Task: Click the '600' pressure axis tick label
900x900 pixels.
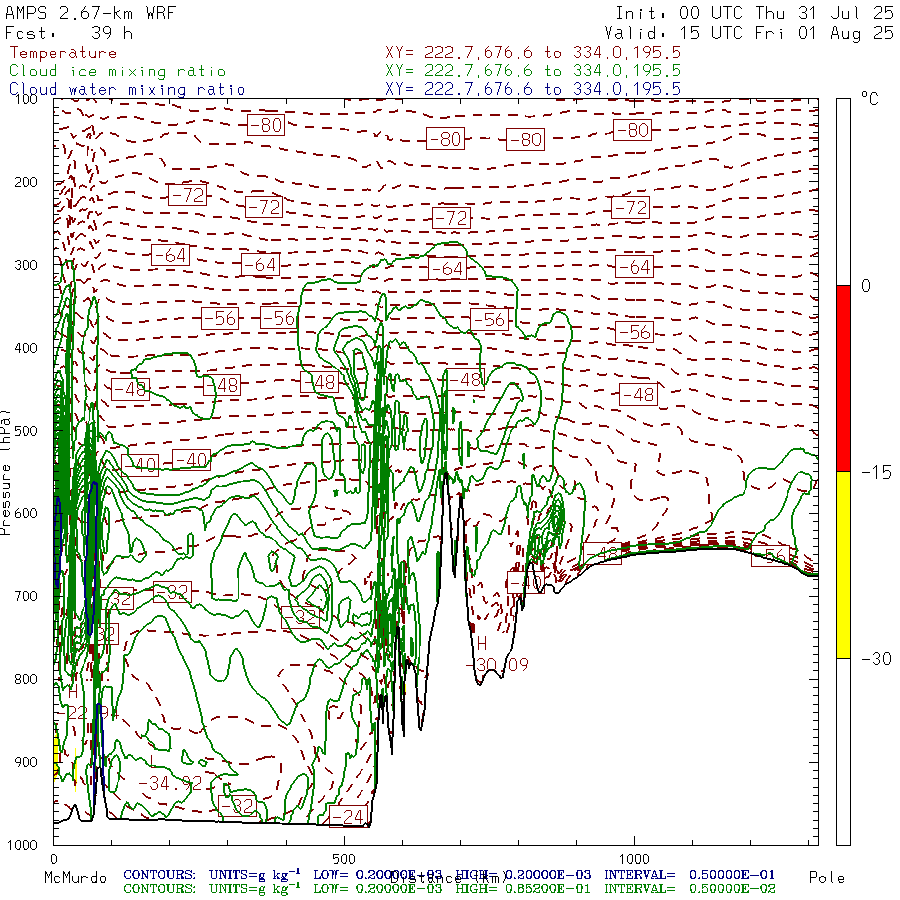Action: (25, 514)
